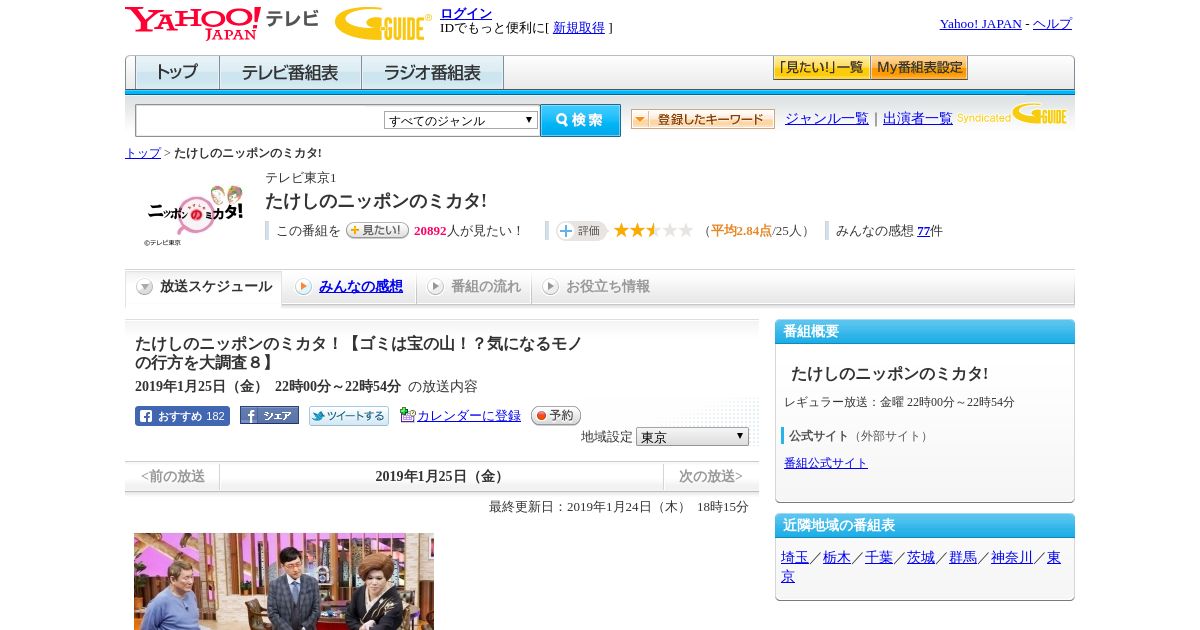Open the ヘルプ link
Viewport: 1200px width, 630px height.
click(x=1052, y=24)
